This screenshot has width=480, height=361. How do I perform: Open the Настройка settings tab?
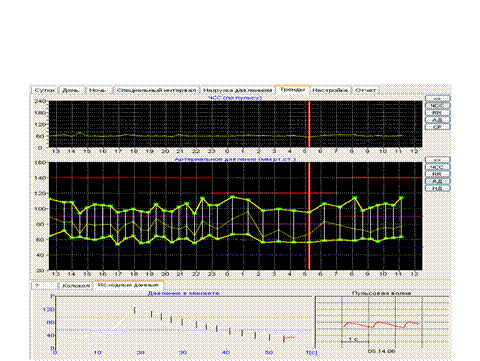[x=330, y=91]
